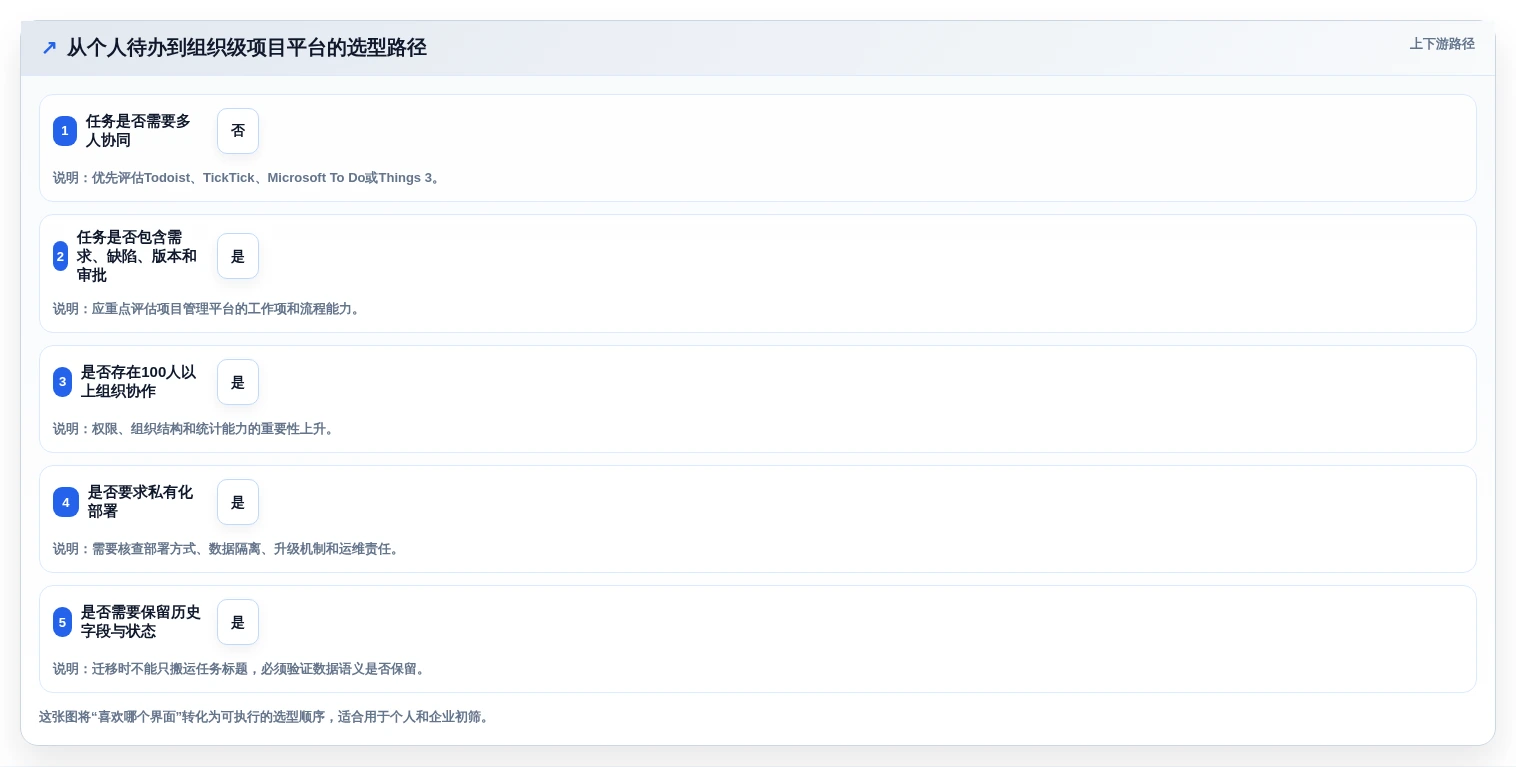
Task: Click the note 应重点评估项目管理平台的工作项和流程能力
Action: [208, 309]
